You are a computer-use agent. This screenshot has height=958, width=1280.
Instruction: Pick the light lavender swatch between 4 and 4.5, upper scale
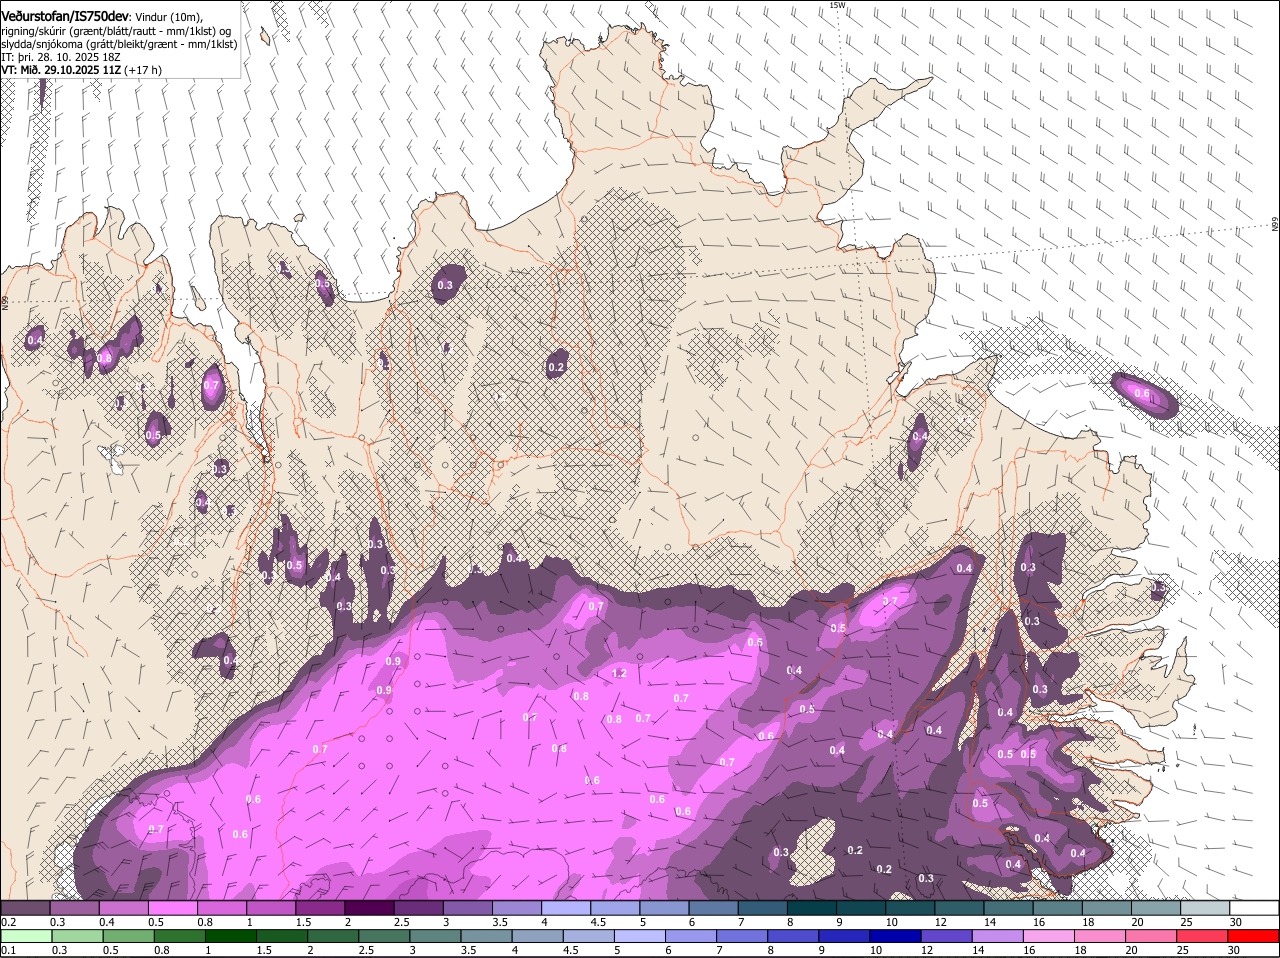[567, 908]
